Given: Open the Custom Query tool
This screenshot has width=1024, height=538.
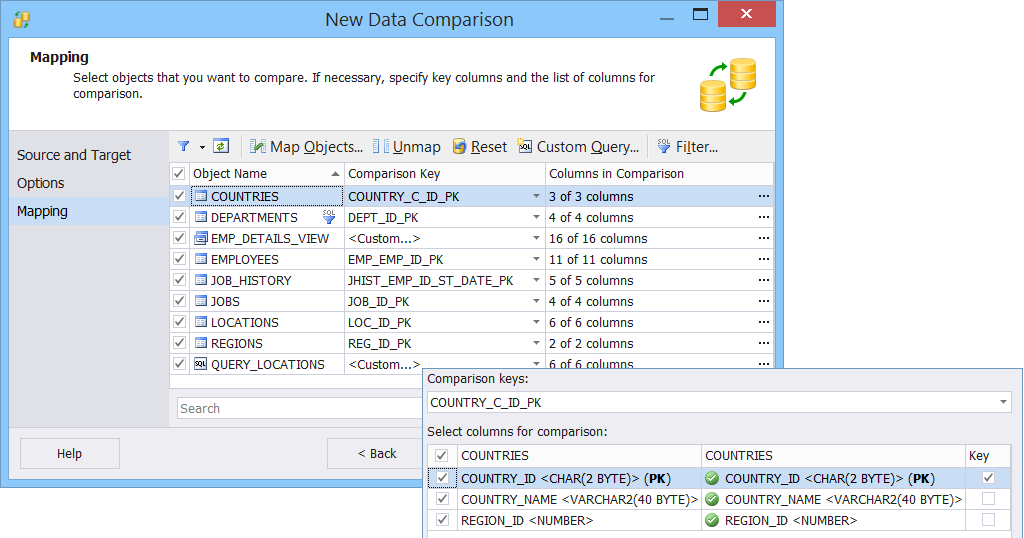Looking at the screenshot, I should pos(578,147).
